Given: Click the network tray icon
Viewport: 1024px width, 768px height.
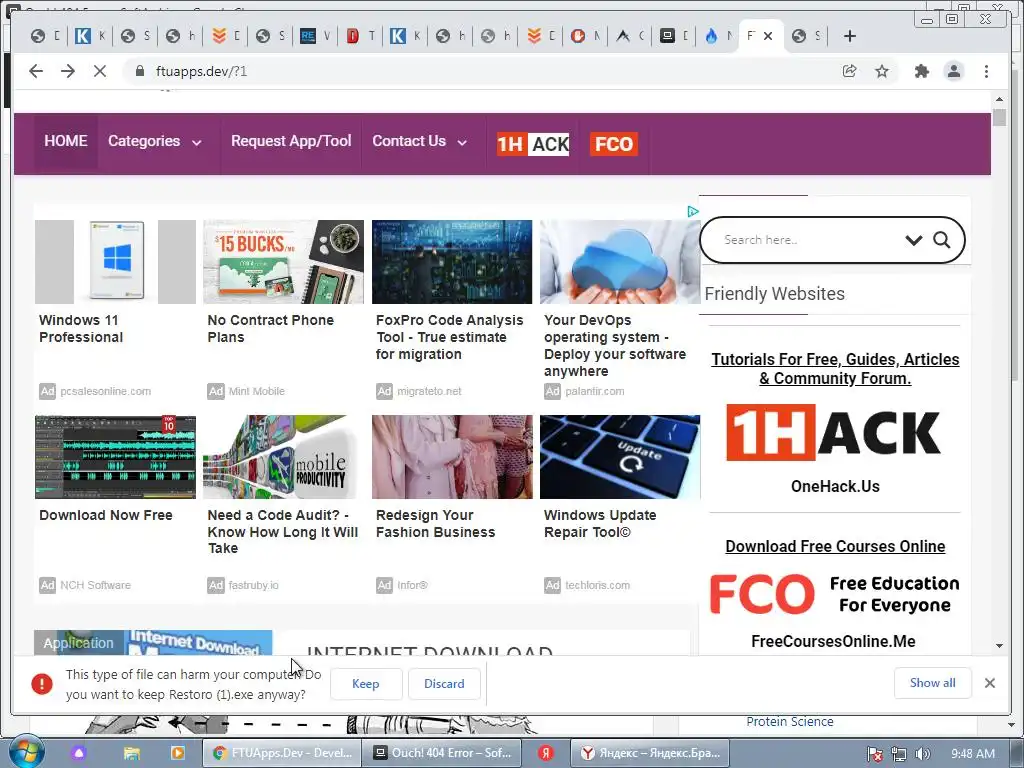Looking at the screenshot, I should click(899, 754).
